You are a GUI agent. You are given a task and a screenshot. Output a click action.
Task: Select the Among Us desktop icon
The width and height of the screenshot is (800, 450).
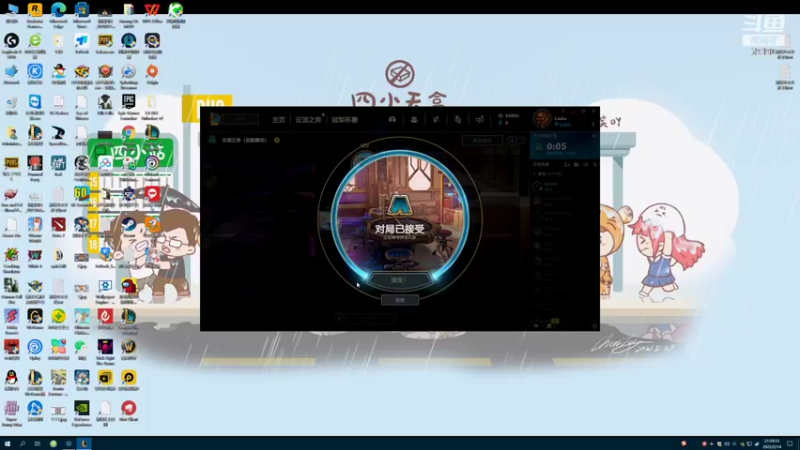pos(129,289)
